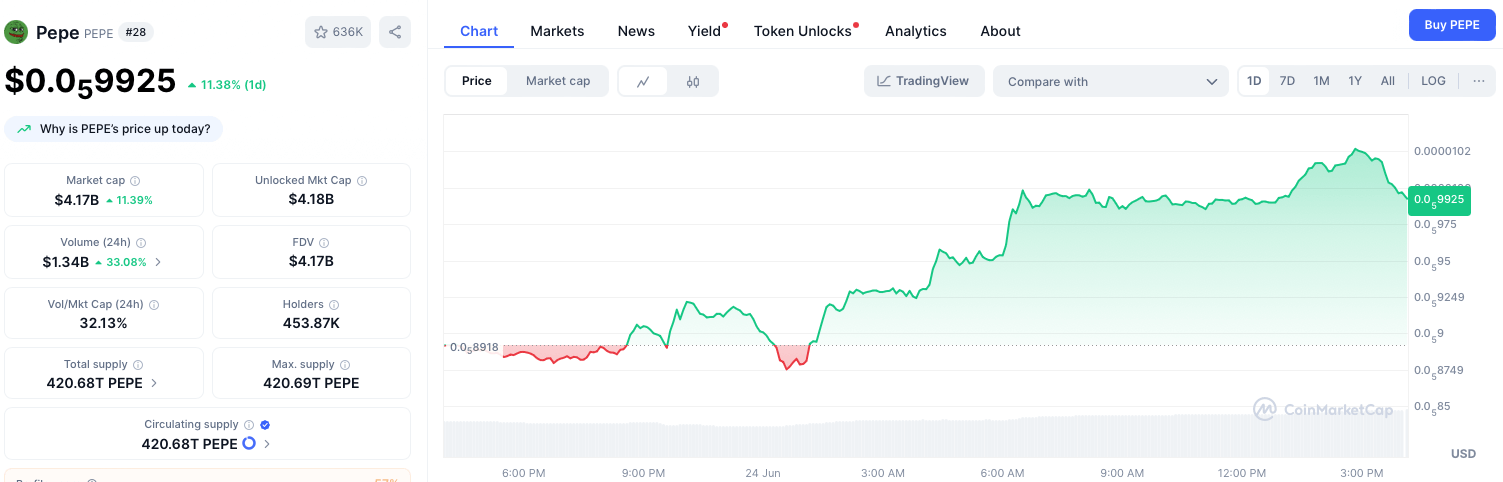Screen dimensions: 1503x482
Task: Select the 7D time range
Action: pyautogui.click(x=1288, y=81)
